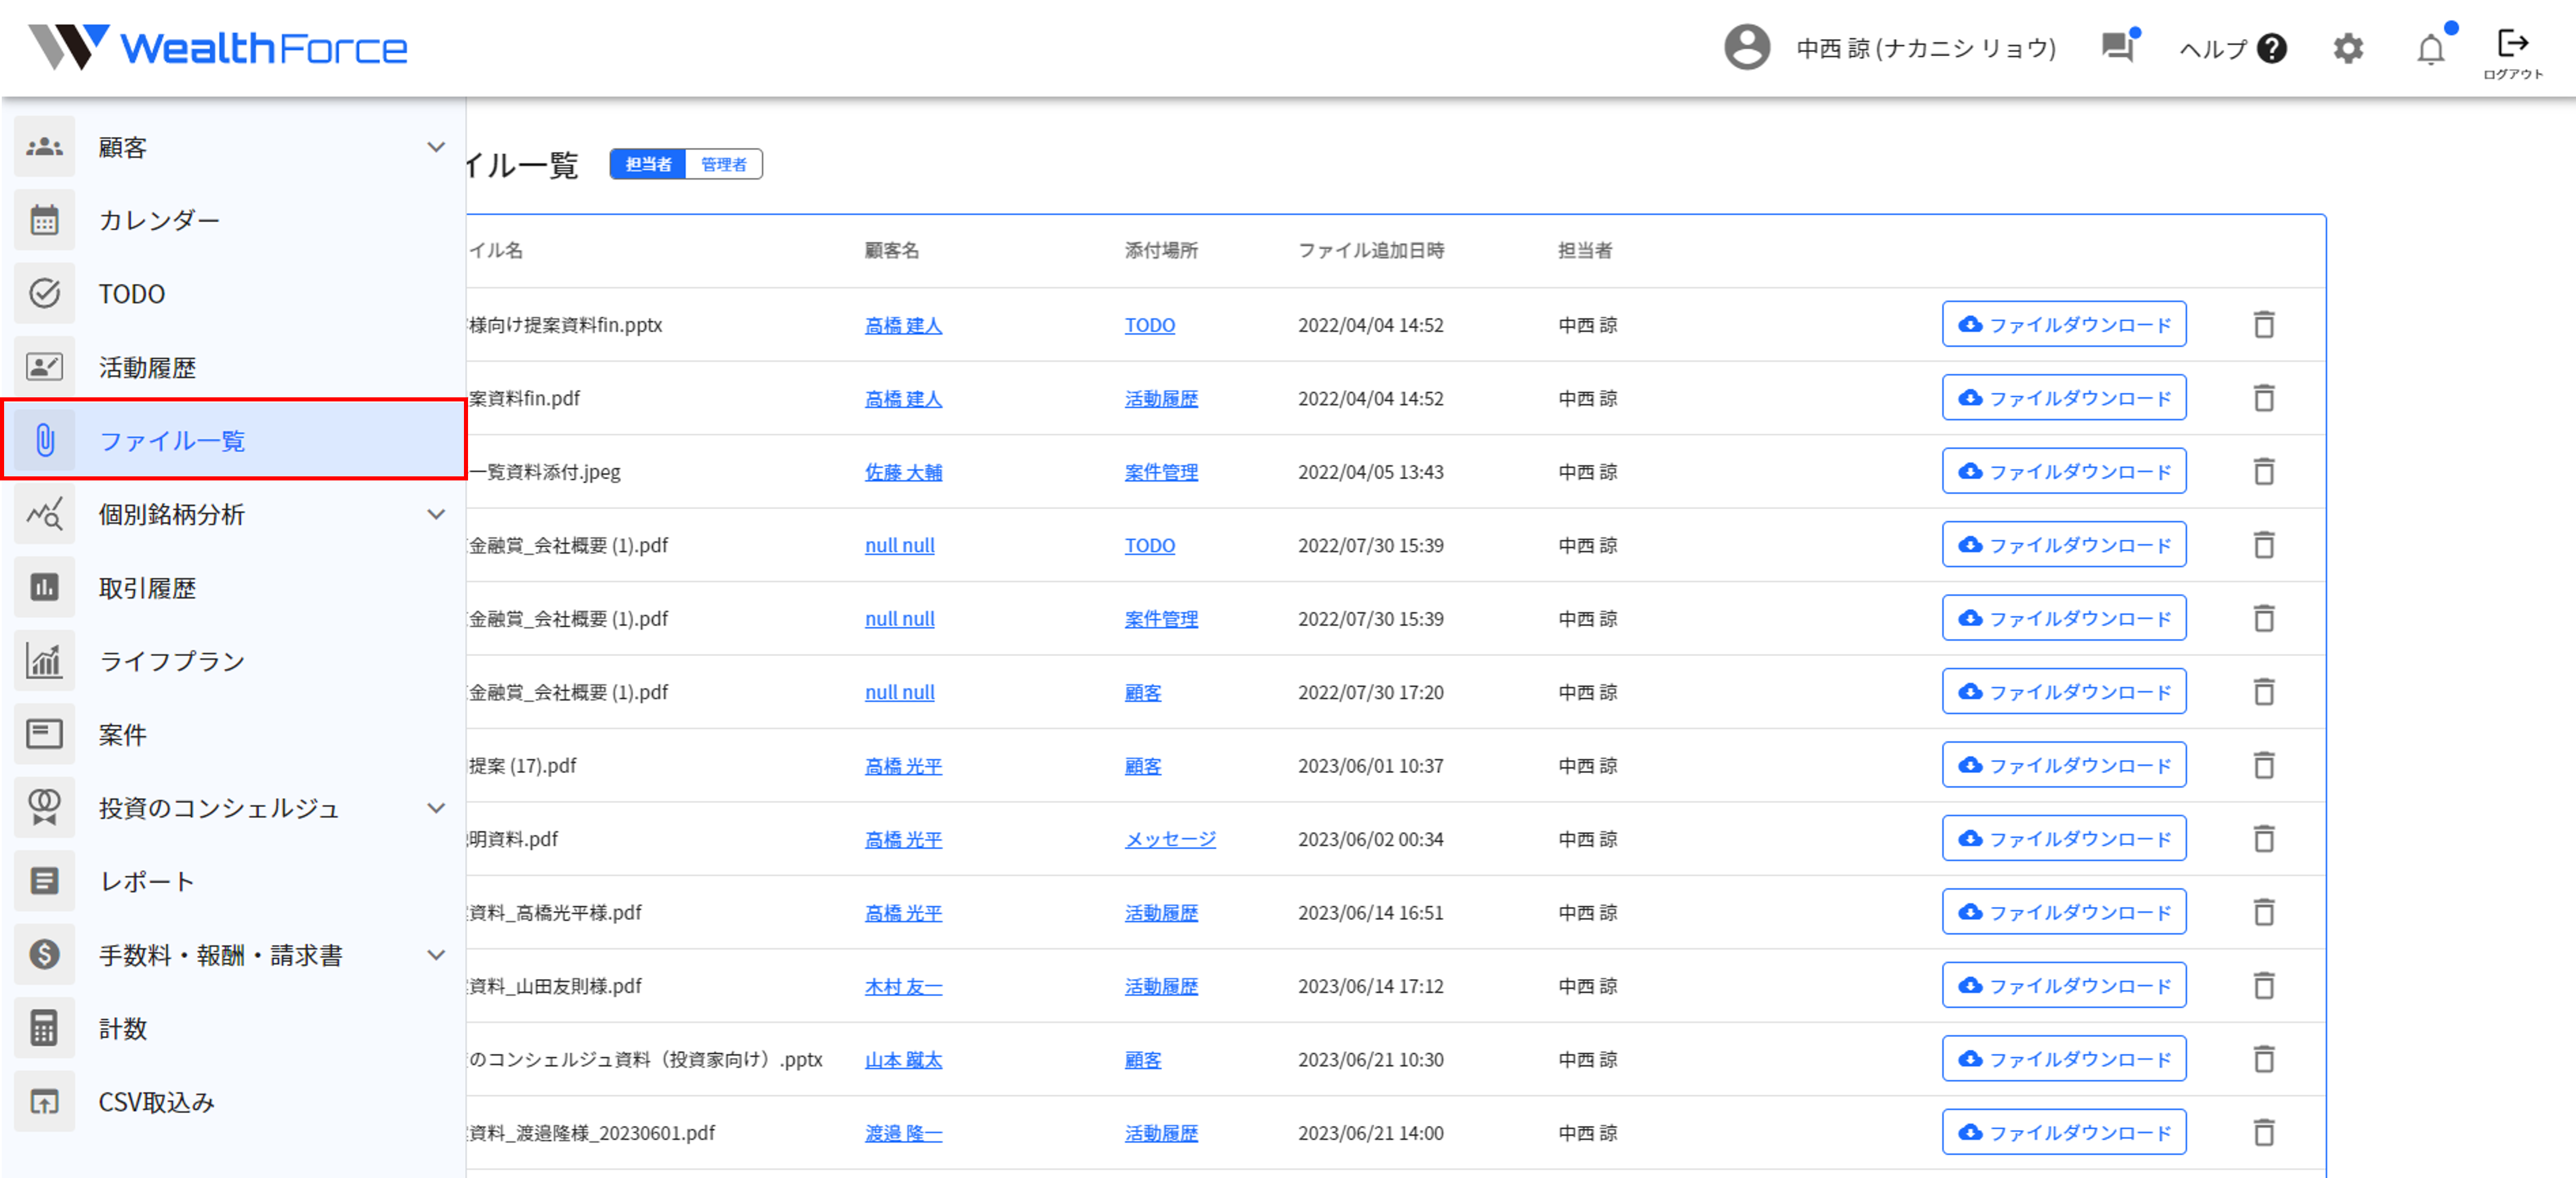2576x1178 pixels.
Task: Open the メッセージ attachment location link
Action: [1169, 839]
